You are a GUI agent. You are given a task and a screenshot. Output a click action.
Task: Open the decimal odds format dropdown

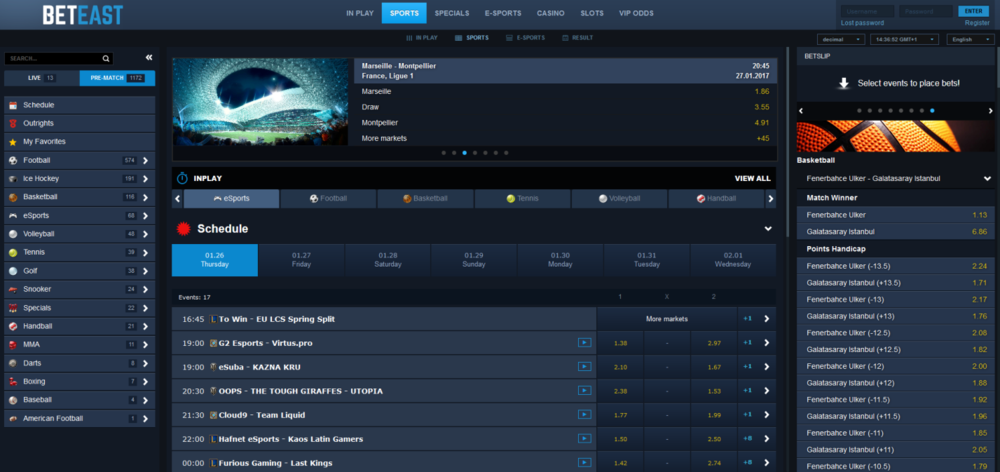841,40
